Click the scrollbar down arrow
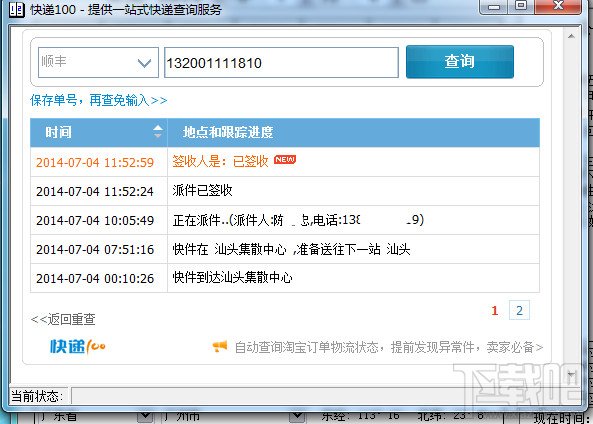 coord(571,374)
